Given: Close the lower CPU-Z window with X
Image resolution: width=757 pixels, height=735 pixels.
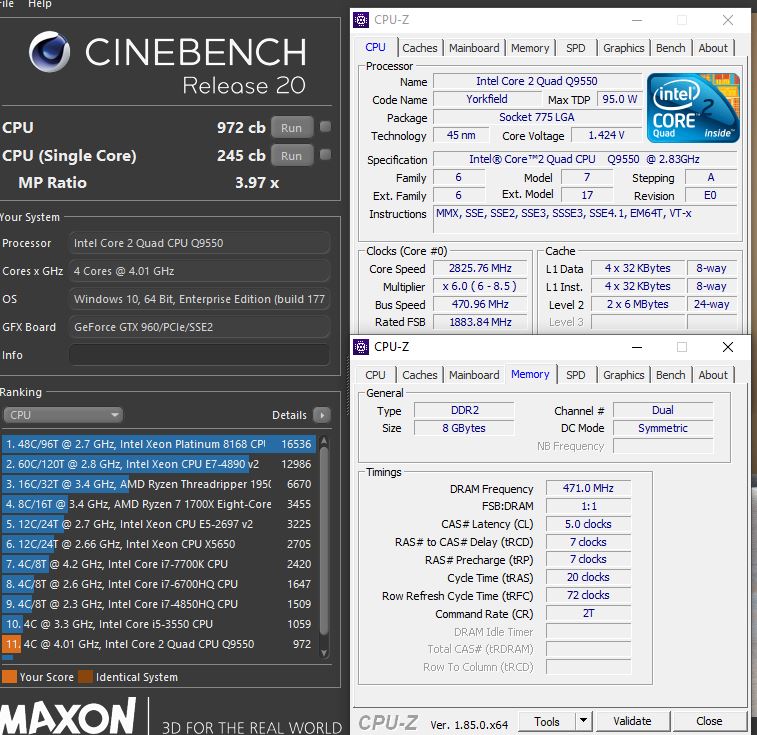Looking at the screenshot, I should pos(728,347).
